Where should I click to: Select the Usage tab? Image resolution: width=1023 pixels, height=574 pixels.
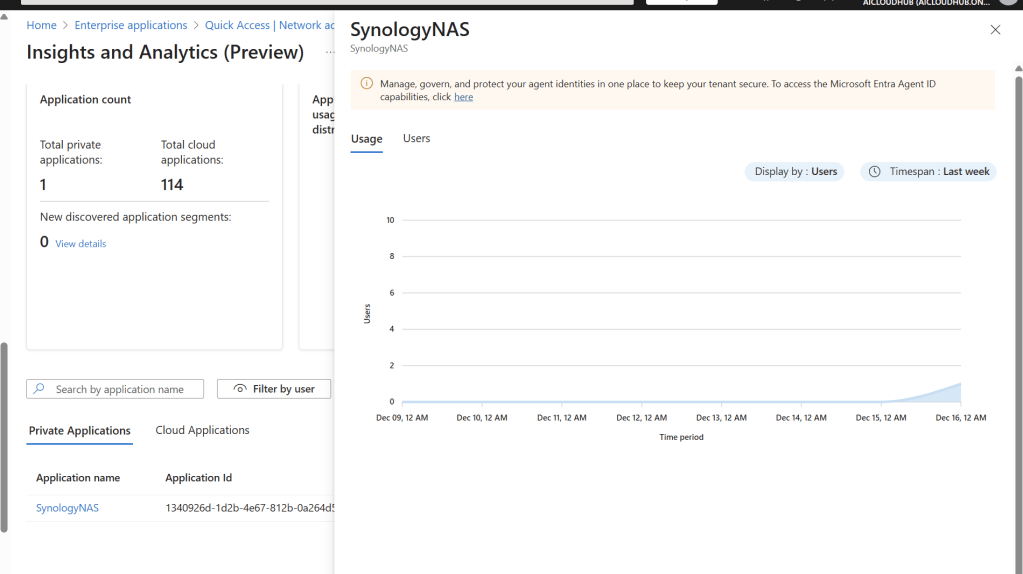click(366, 139)
